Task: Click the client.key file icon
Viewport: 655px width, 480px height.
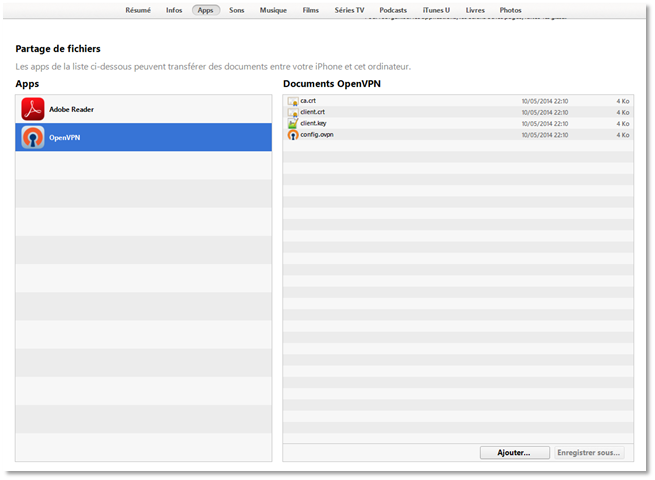Action: pyautogui.click(x=293, y=123)
